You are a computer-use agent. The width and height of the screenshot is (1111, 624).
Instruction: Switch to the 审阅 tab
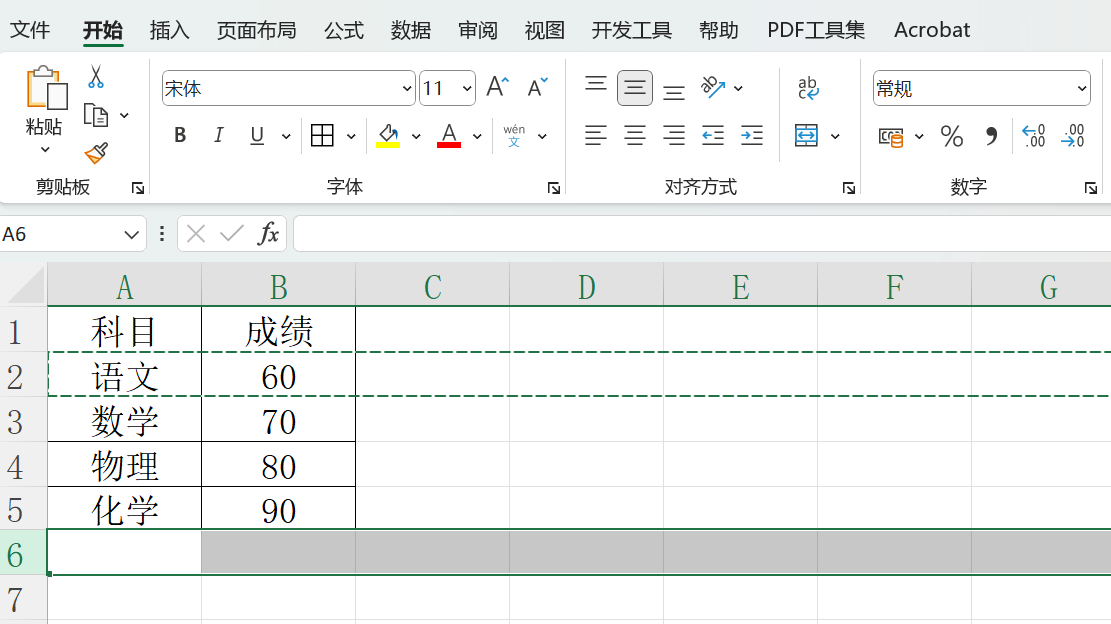tap(478, 30)
